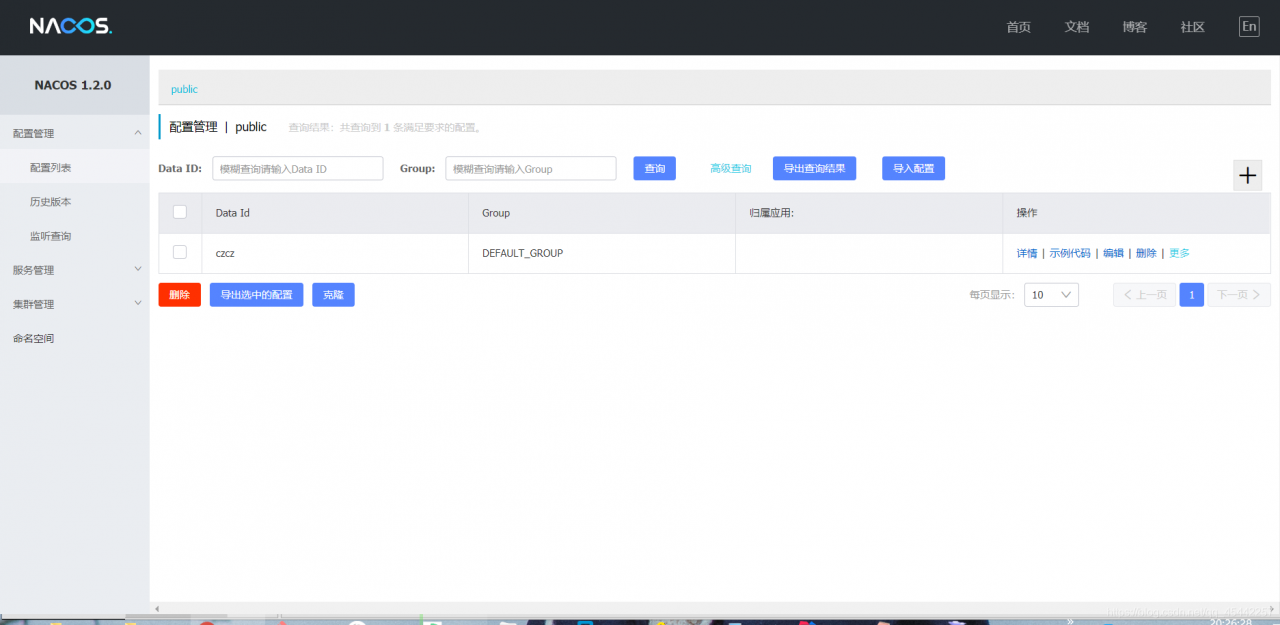Click the 查询 search button

coord(655,169)
